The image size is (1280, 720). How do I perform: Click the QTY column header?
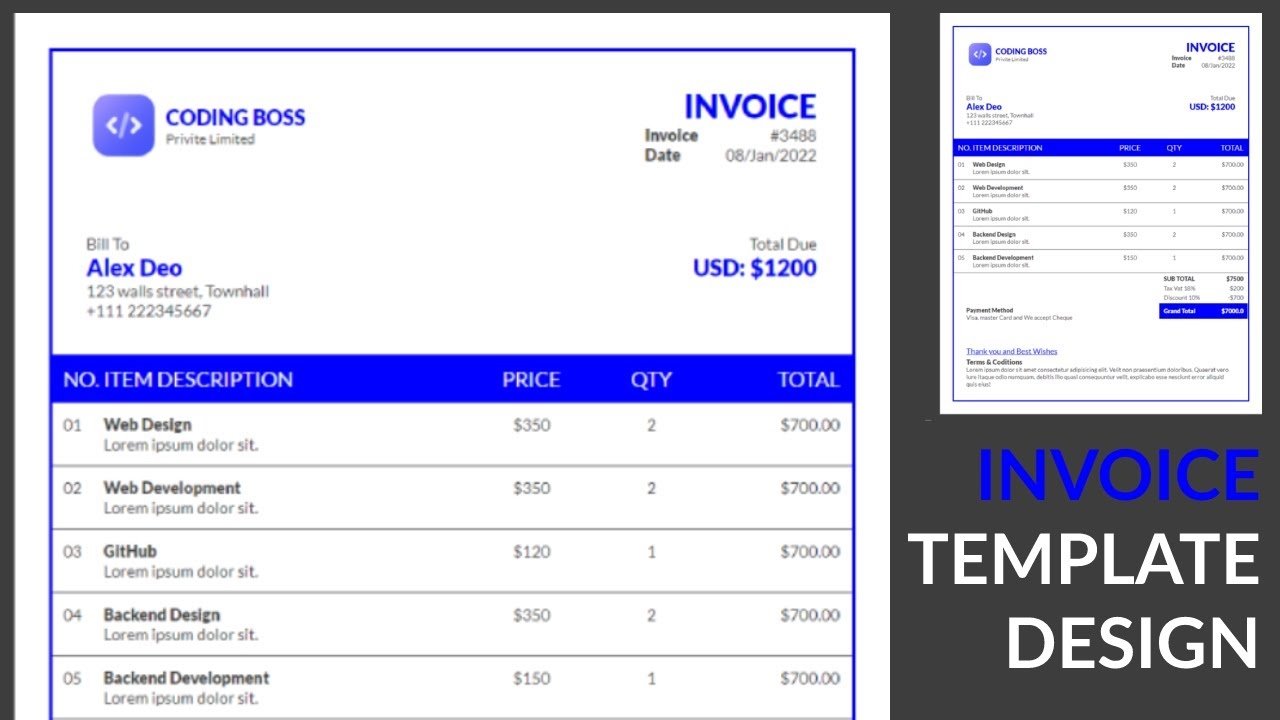click(650, 380)
